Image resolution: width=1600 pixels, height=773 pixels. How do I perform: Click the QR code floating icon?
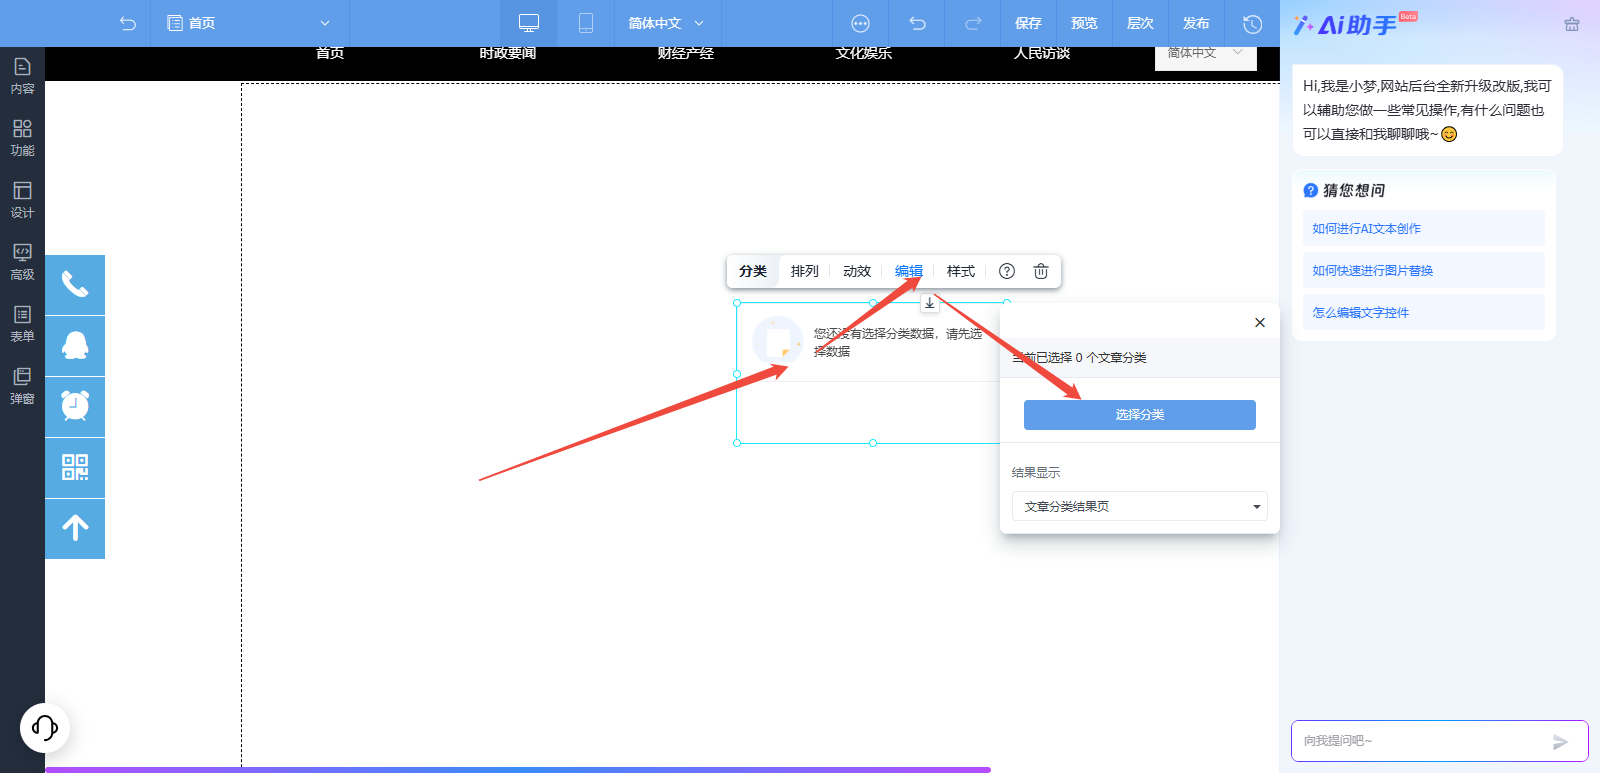click(75, 468)
